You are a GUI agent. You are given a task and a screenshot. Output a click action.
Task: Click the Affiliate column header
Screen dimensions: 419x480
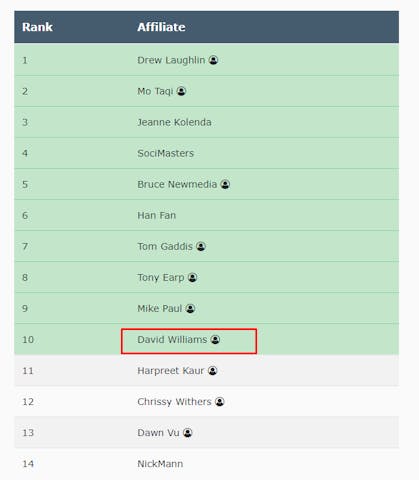(x=161, y=27)
